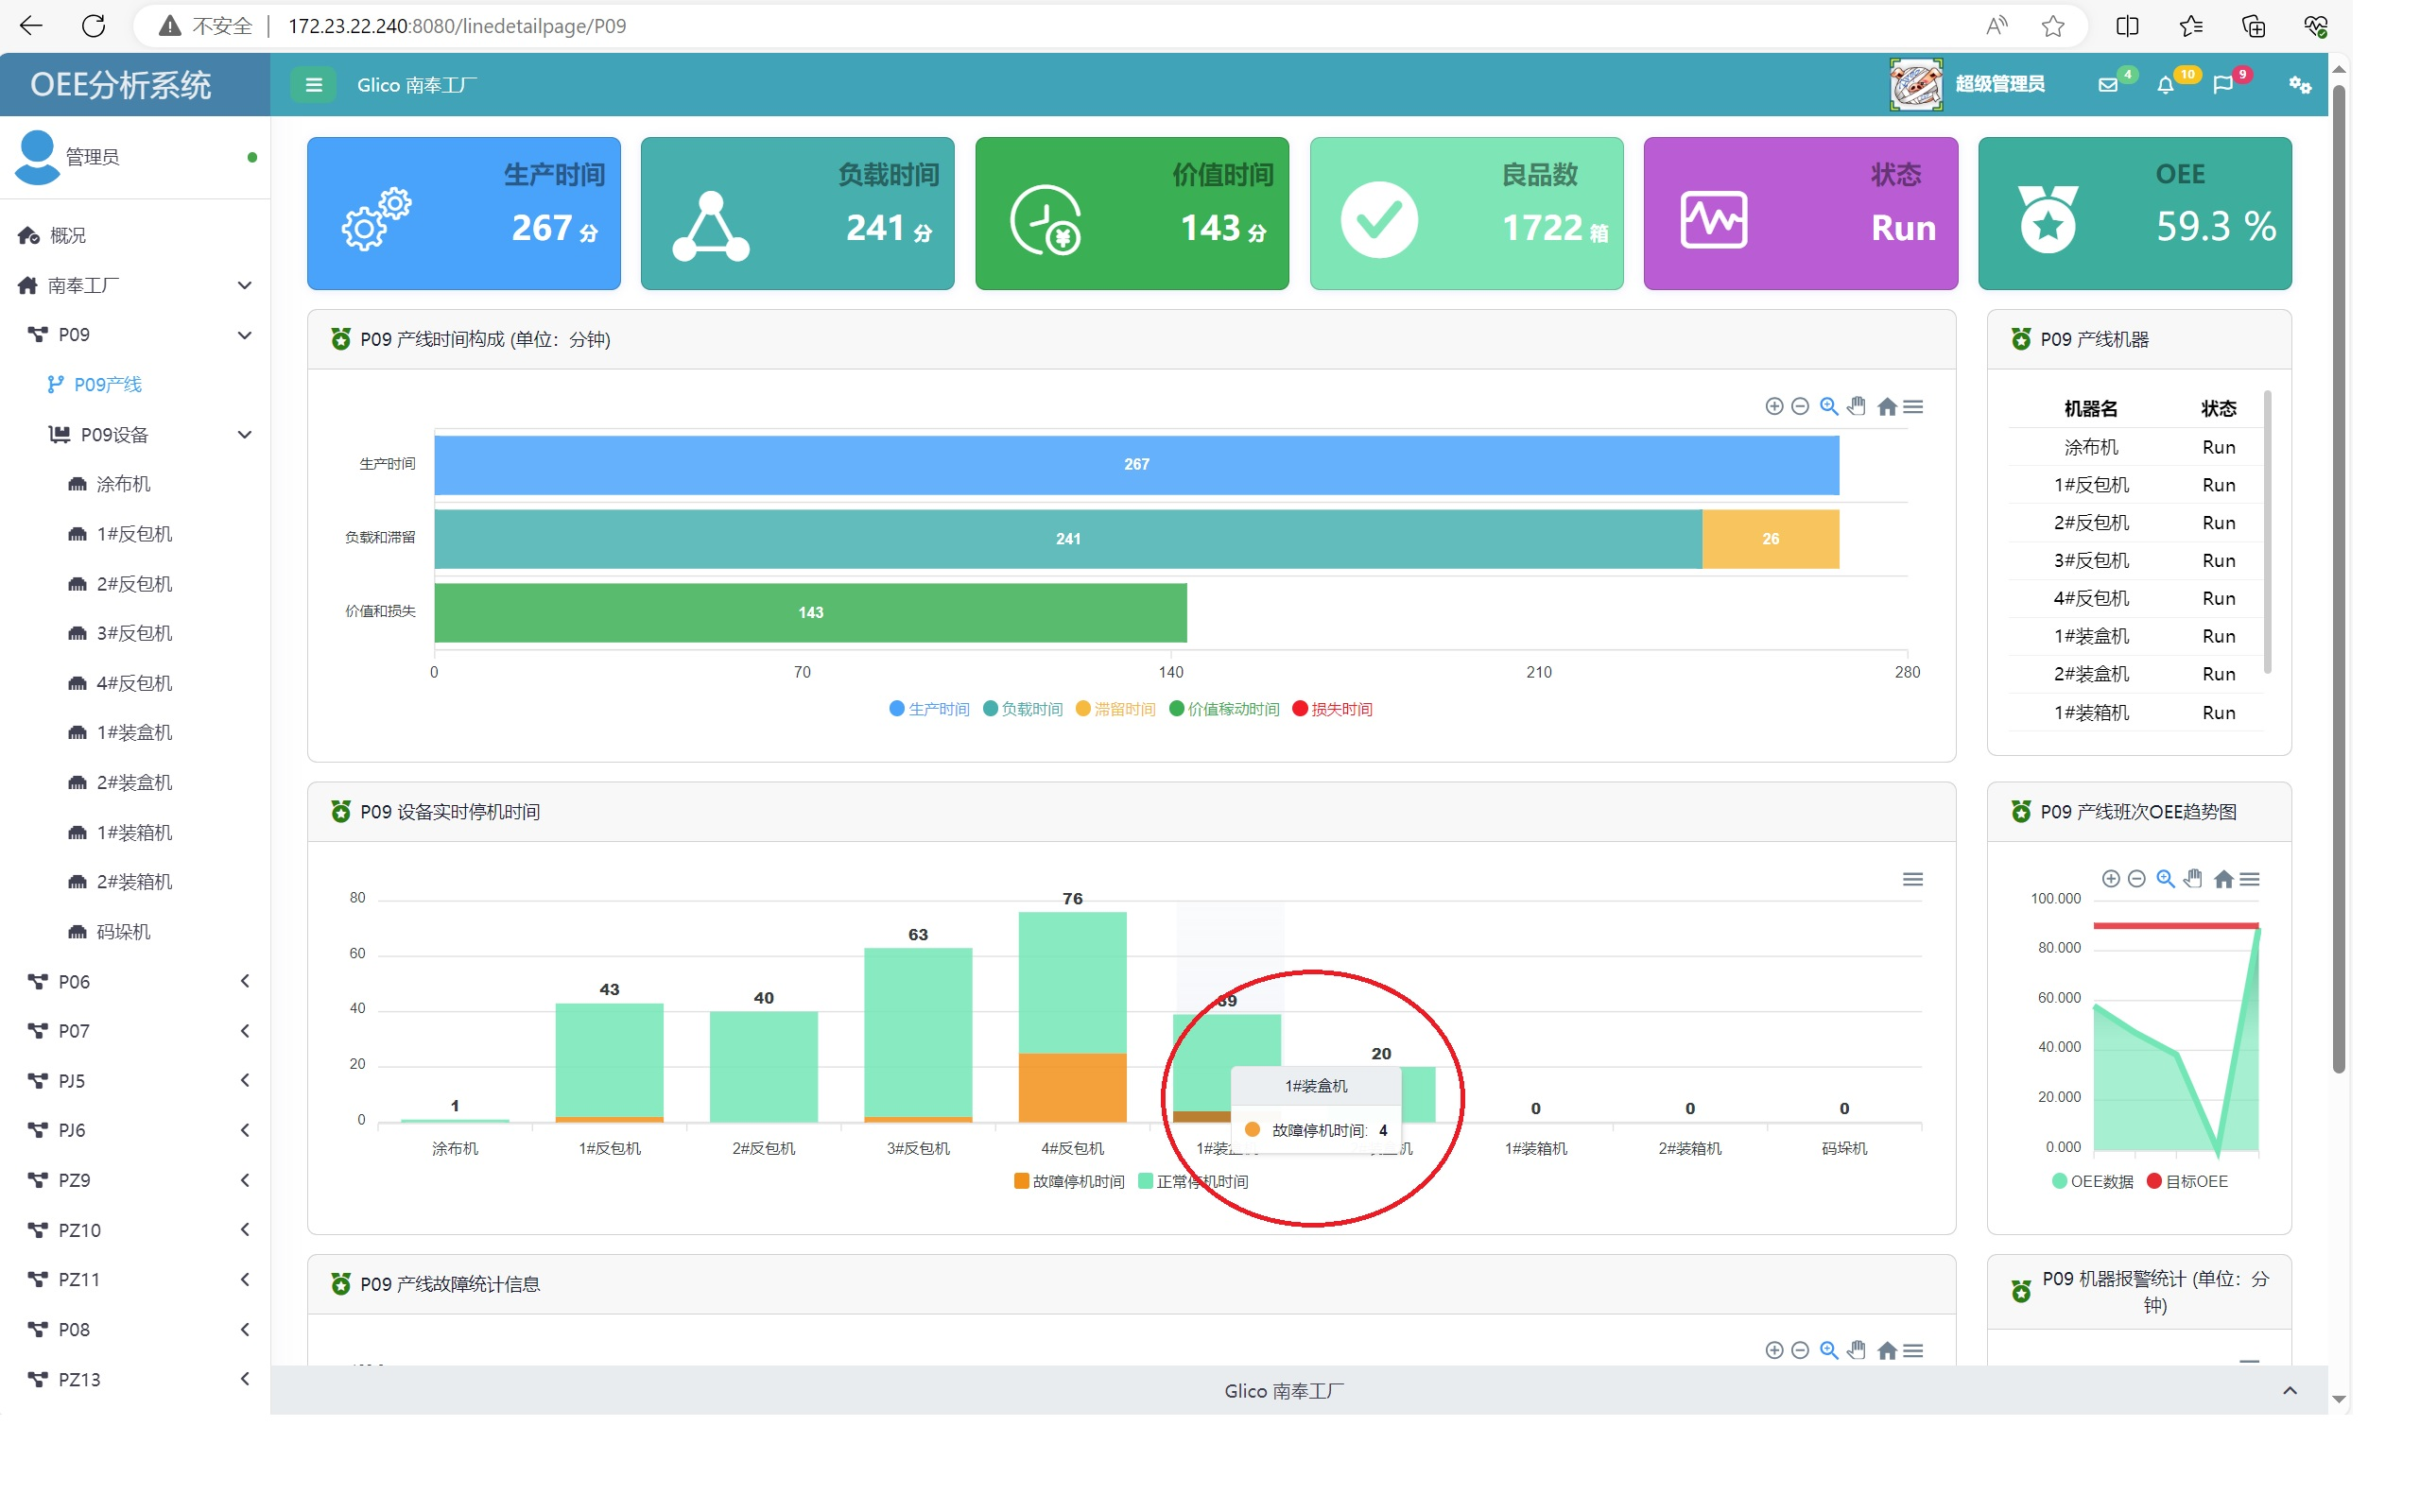
Task: Reset zoom with home icon on 产线时间构成 chart
Action: click(x=1886, y=406)
